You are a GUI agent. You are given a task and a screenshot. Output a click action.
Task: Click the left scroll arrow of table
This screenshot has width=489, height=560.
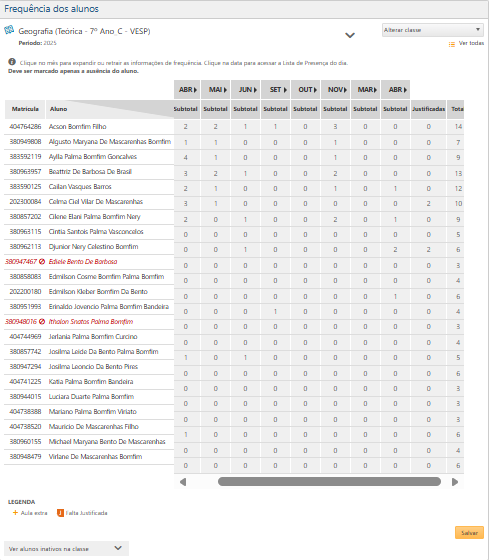coord(183,482)
